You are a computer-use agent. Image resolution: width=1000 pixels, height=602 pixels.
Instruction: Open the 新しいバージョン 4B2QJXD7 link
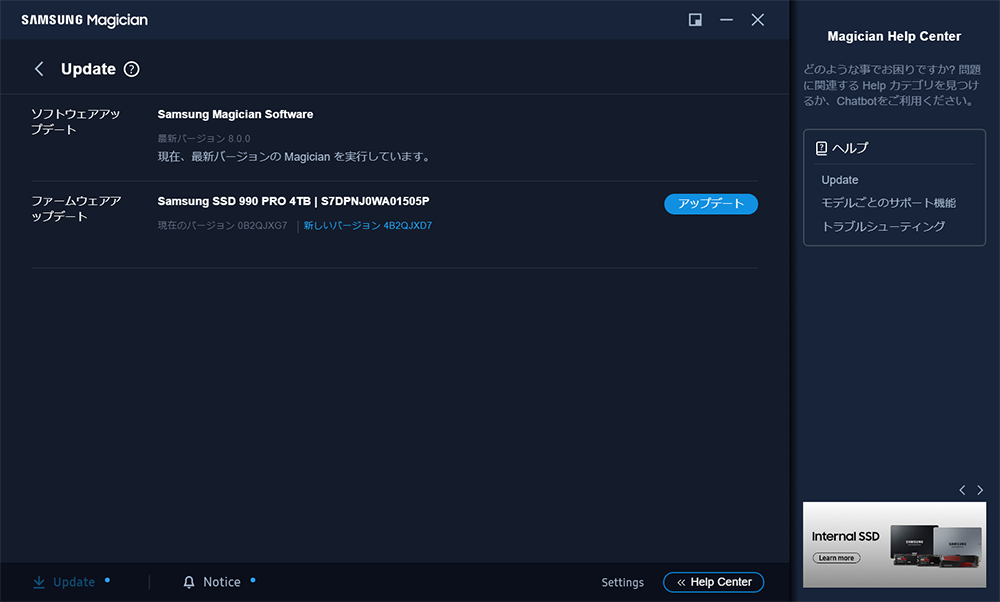367,226
